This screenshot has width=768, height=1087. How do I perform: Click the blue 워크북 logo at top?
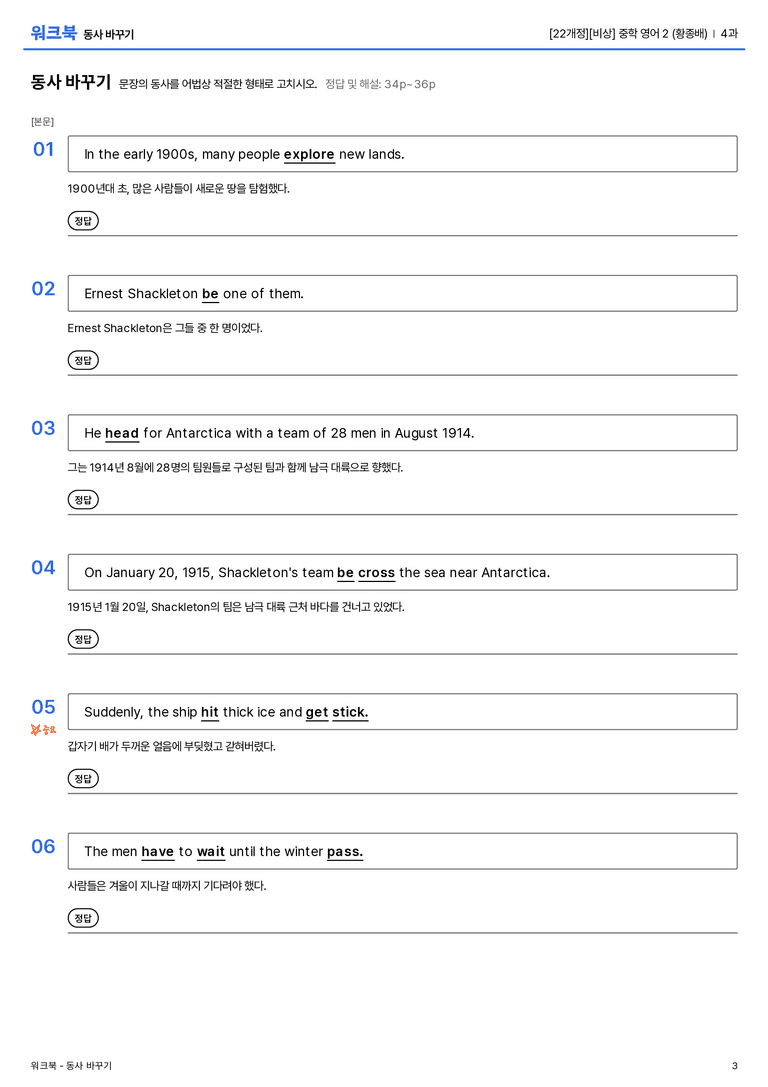53,33
